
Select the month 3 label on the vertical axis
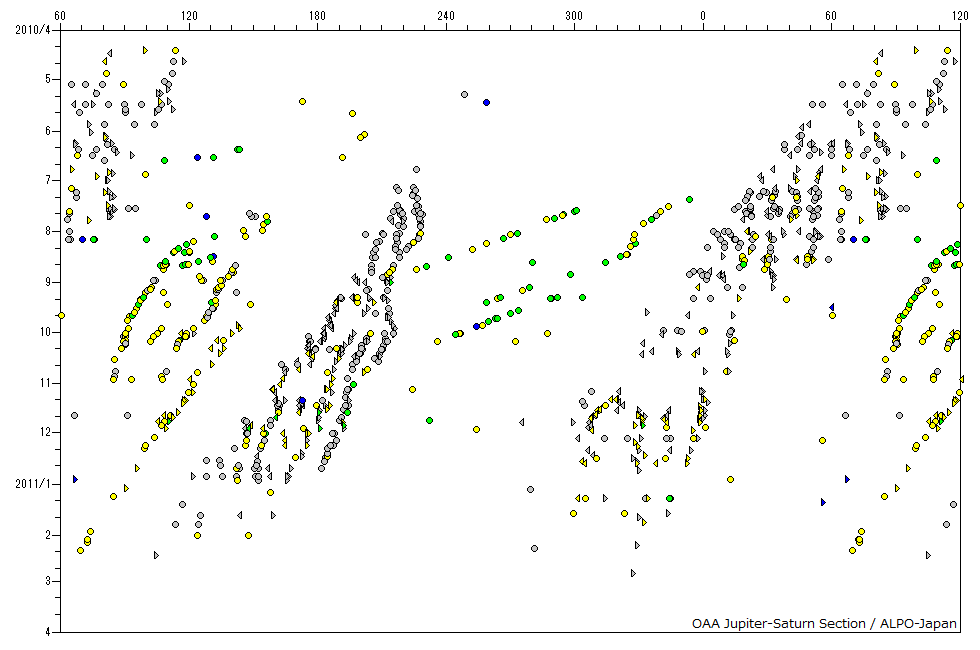(x=48, y=581)
